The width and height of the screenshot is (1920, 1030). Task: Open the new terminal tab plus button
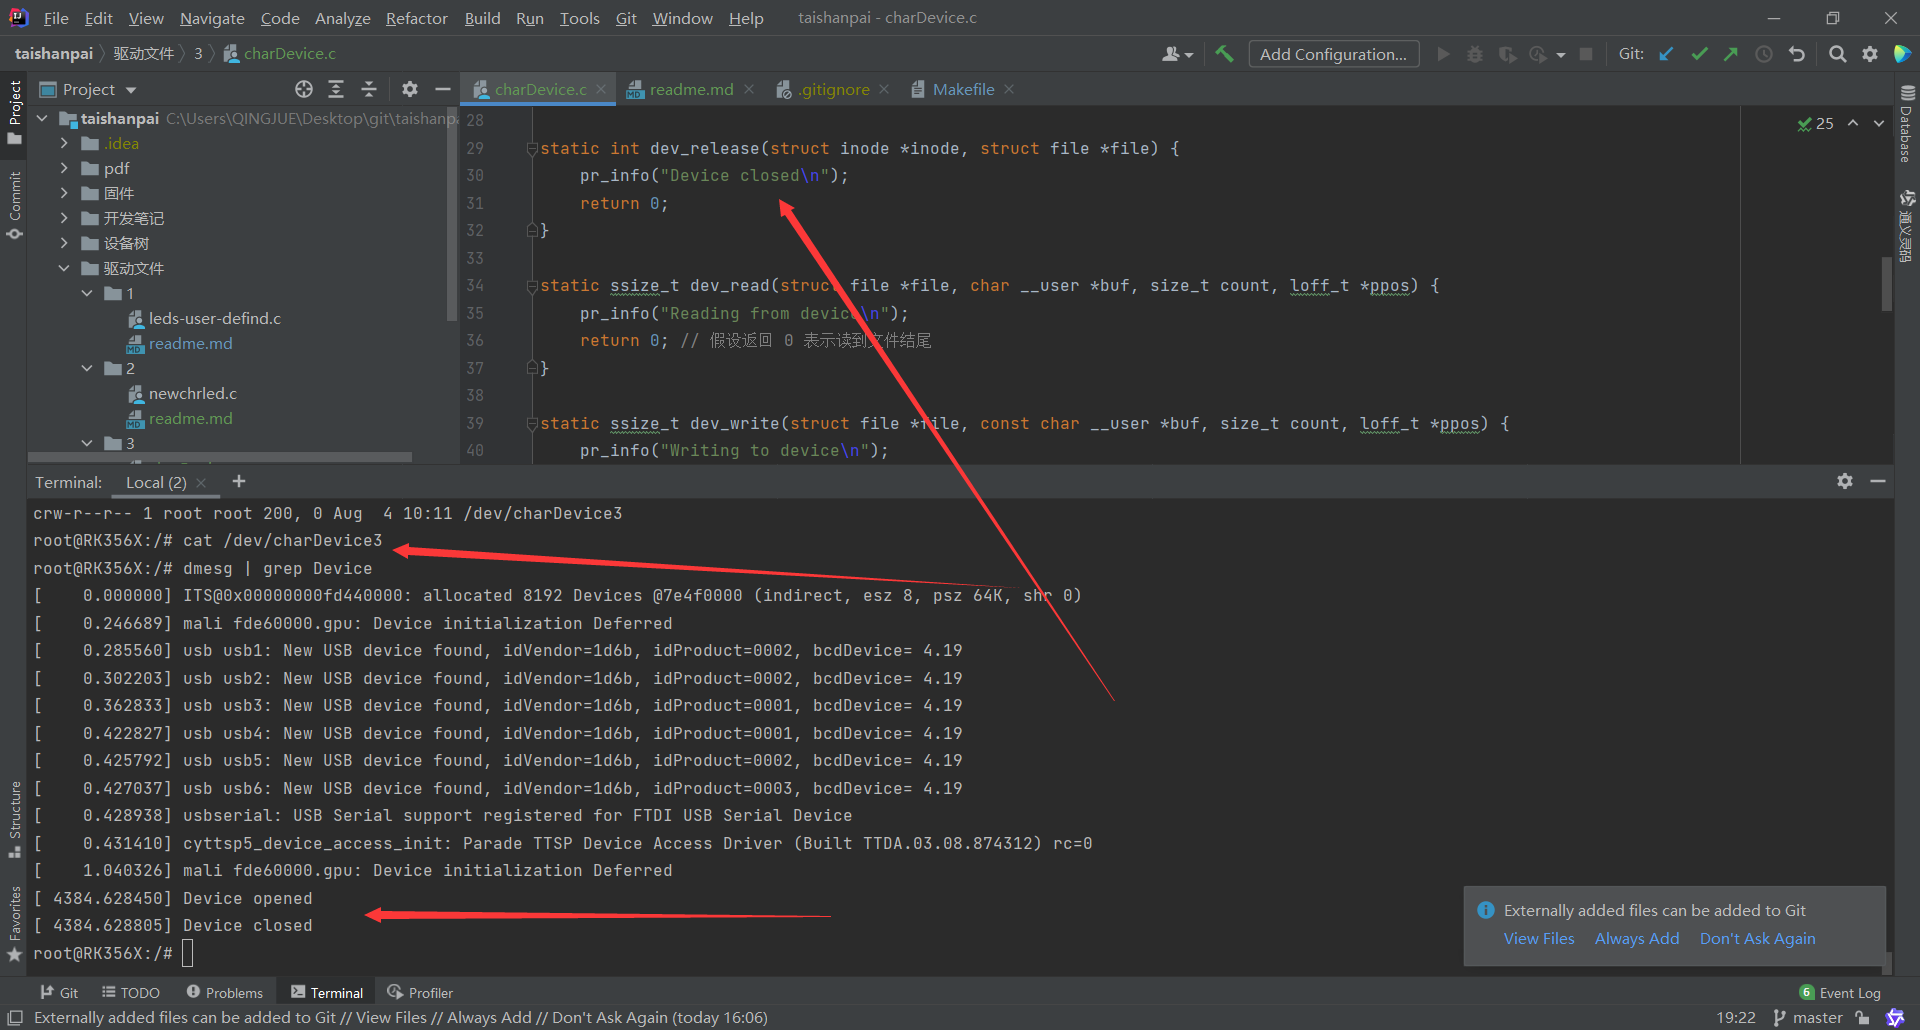click(x=239, y=482)
